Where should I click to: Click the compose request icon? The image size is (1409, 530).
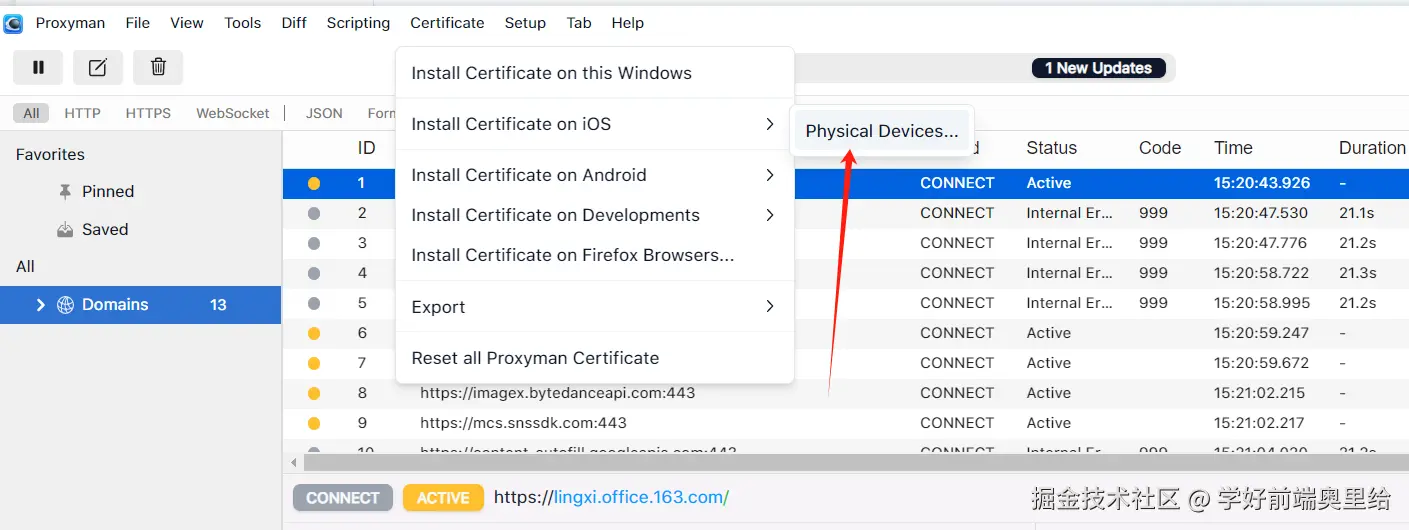click(98, 68)
